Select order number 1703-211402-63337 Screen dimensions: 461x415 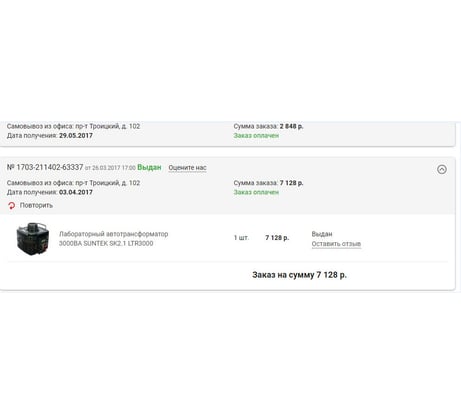(x=45, y=167)
